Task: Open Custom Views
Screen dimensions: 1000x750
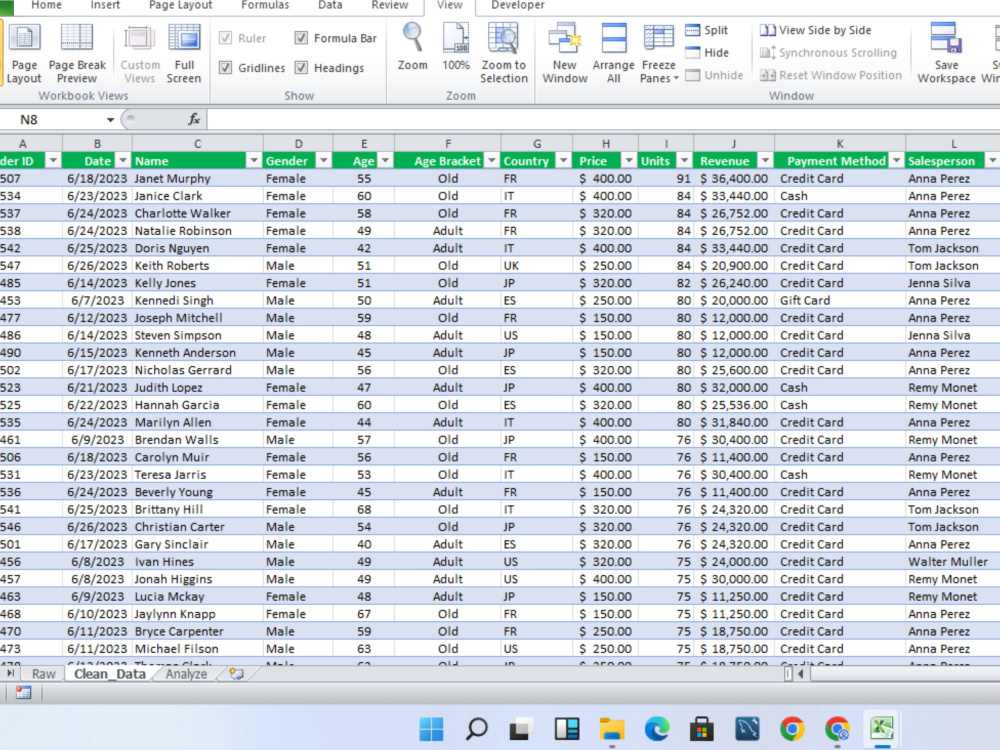Action: [x=140, y=54]
